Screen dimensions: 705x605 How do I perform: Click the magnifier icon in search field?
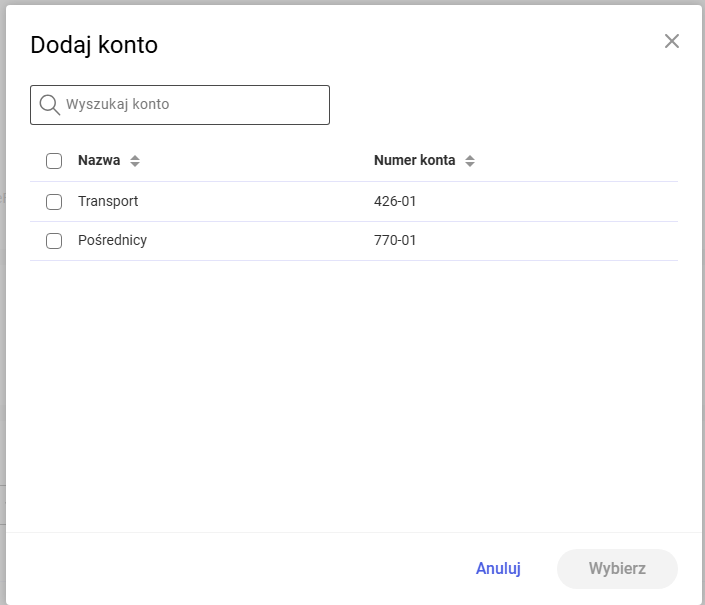49,105
